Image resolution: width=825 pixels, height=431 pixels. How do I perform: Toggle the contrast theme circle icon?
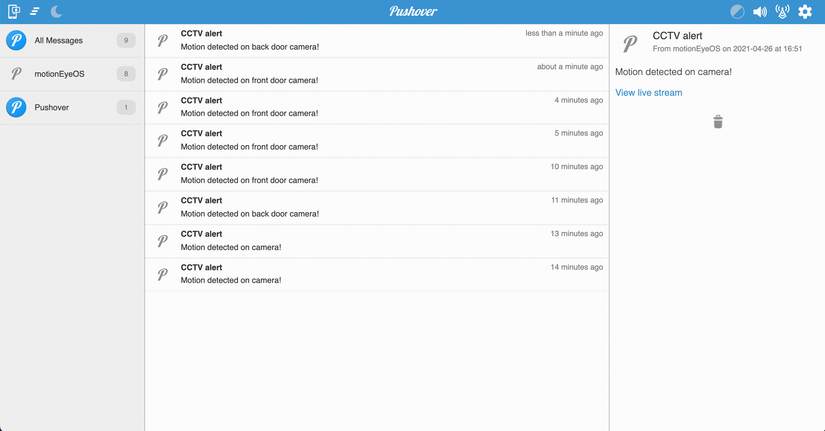737,12
